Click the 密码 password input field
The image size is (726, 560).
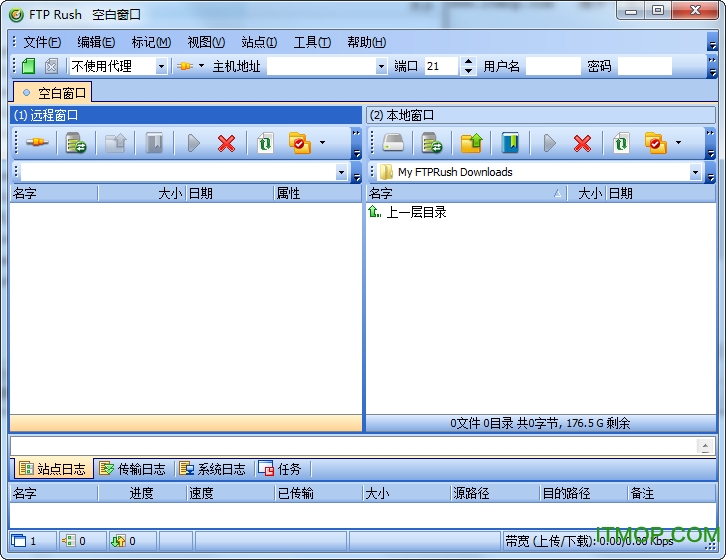point(645,66)
